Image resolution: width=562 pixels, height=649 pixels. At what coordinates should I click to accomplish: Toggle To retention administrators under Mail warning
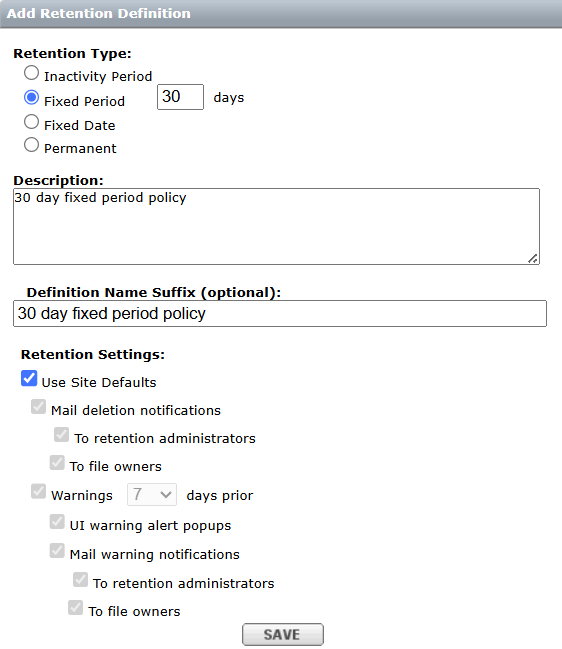pos(80,579)
